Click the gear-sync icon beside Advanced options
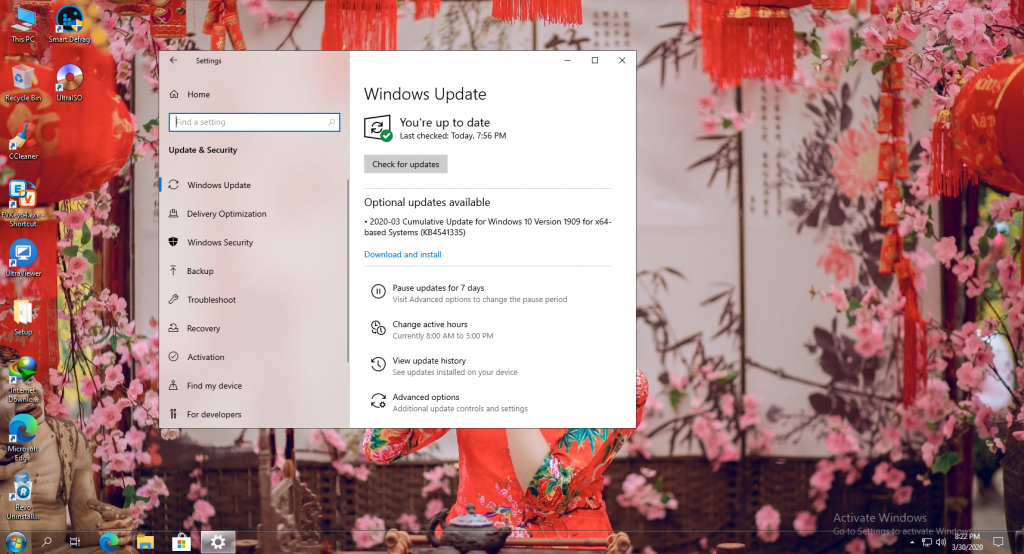 click(378, 401)
